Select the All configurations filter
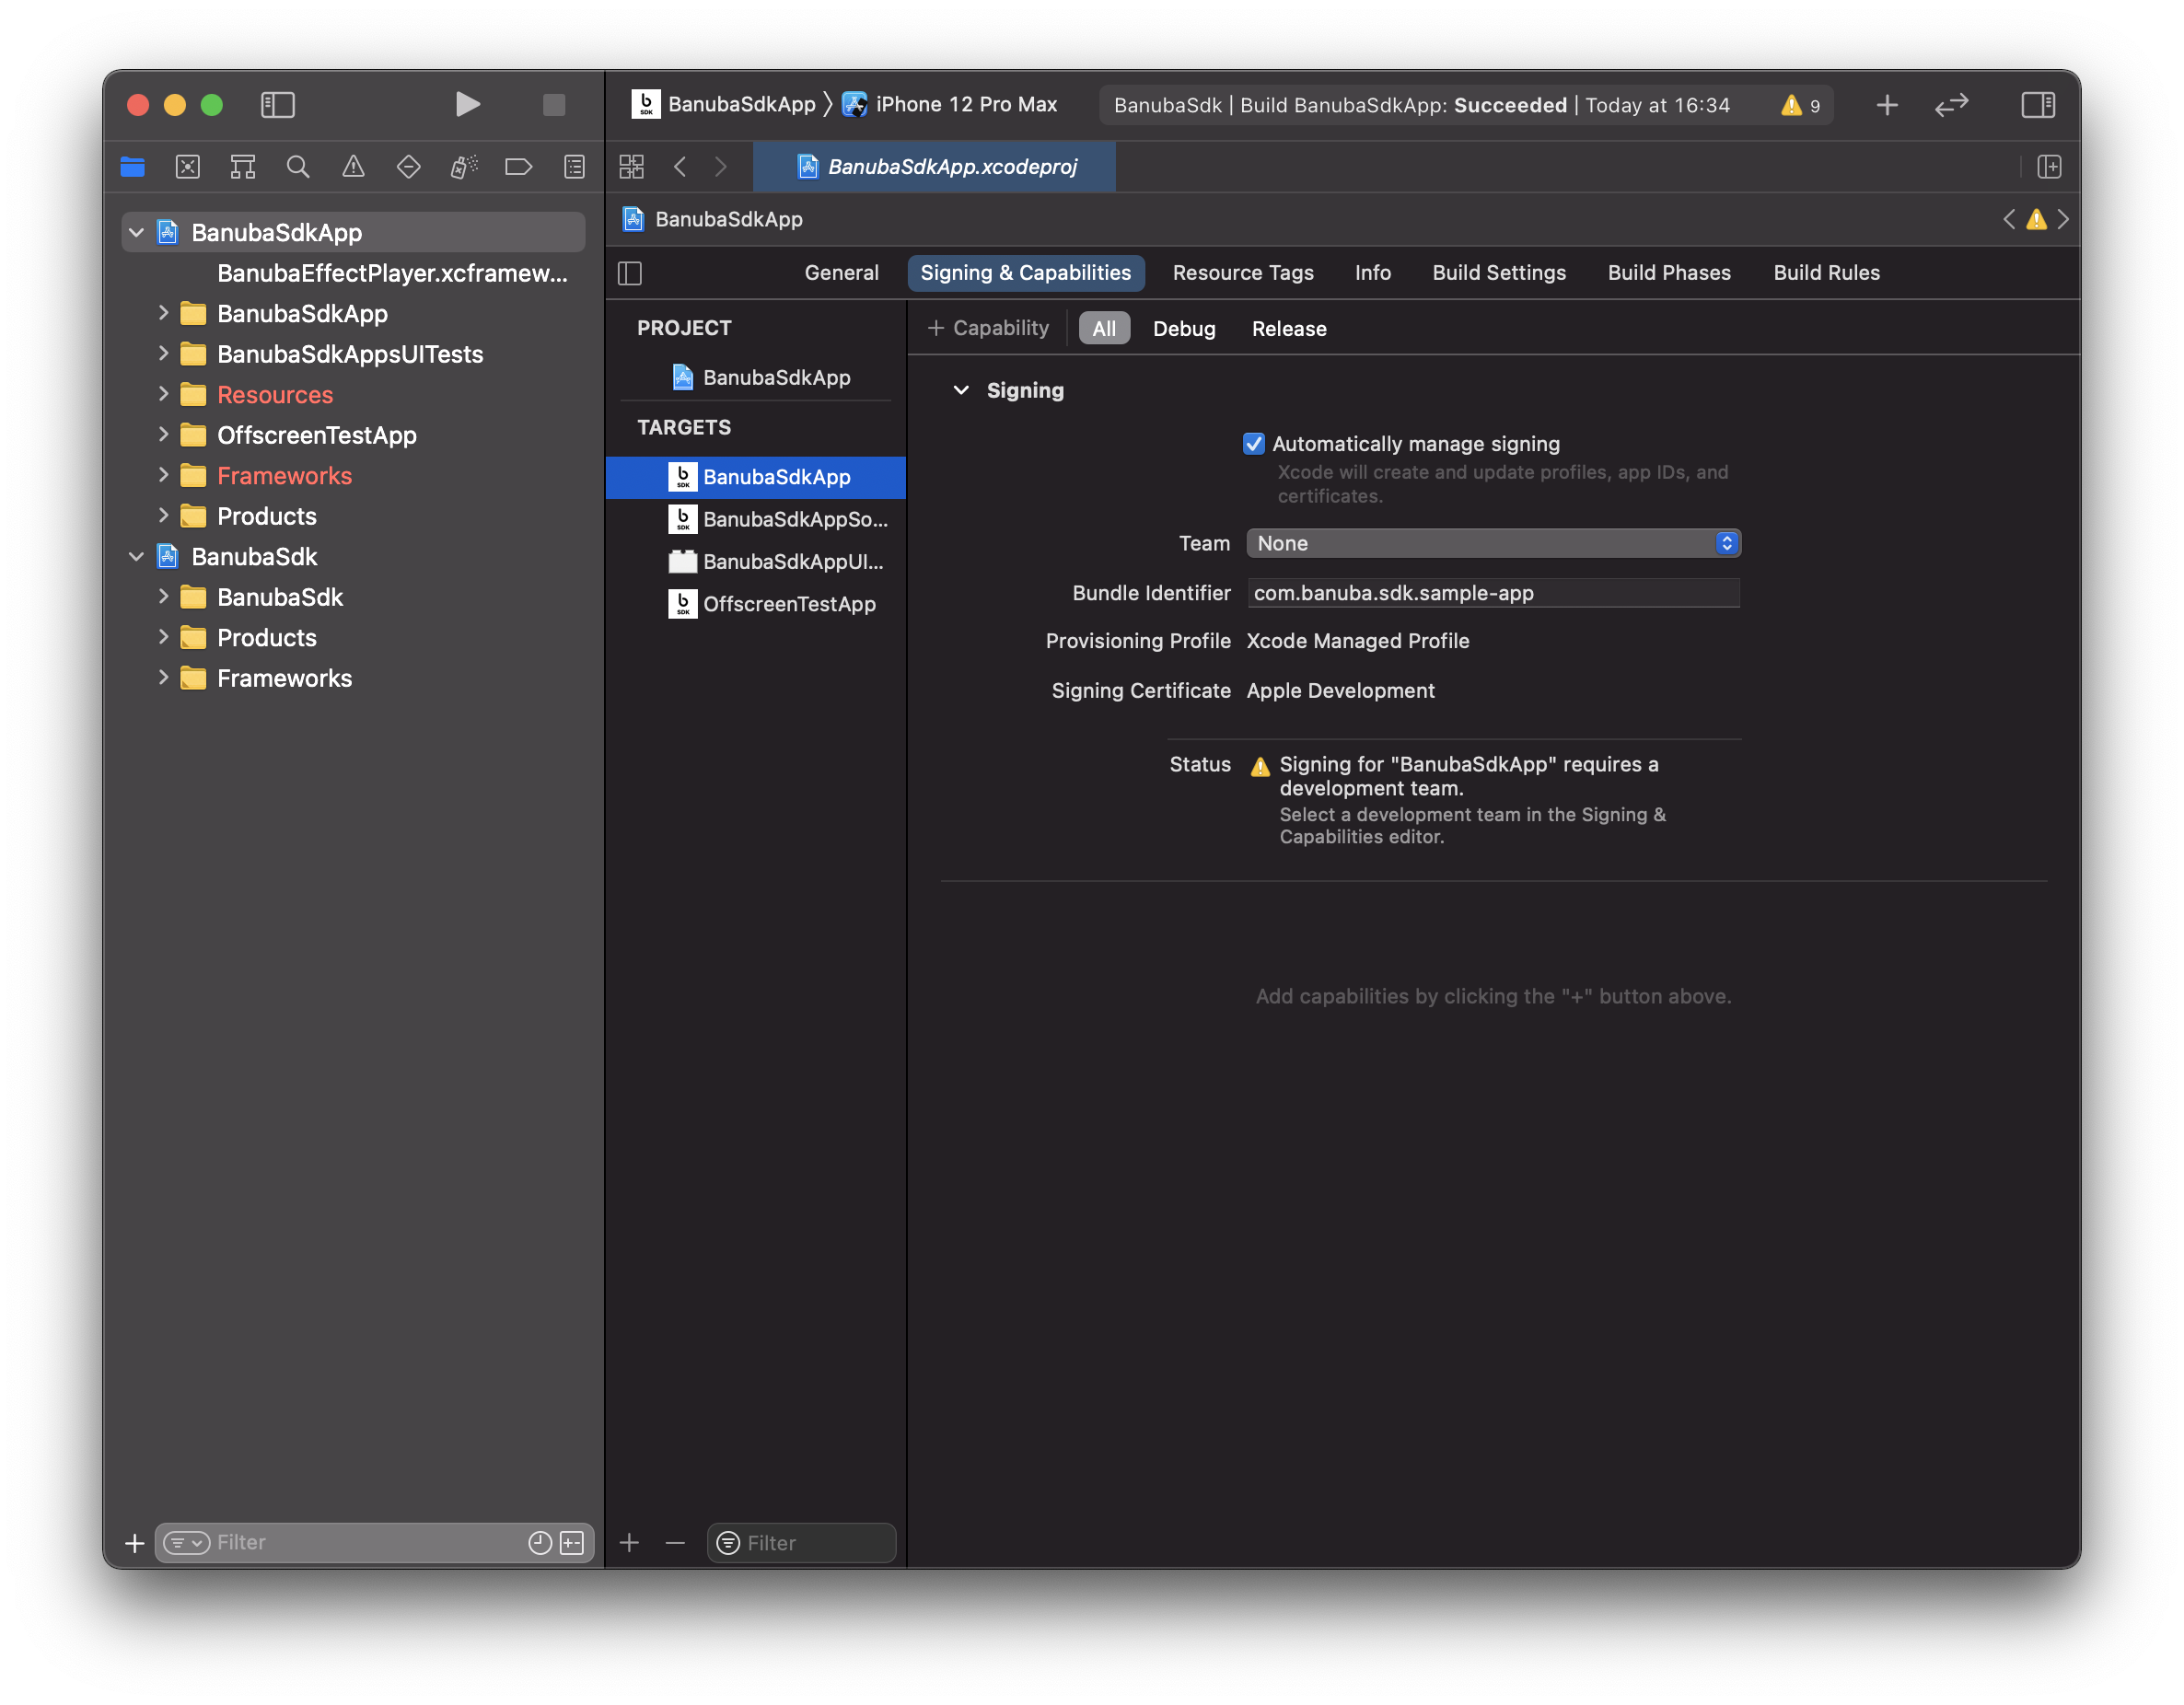The image size is (2184, 1705). click(x=1104, y=328)
